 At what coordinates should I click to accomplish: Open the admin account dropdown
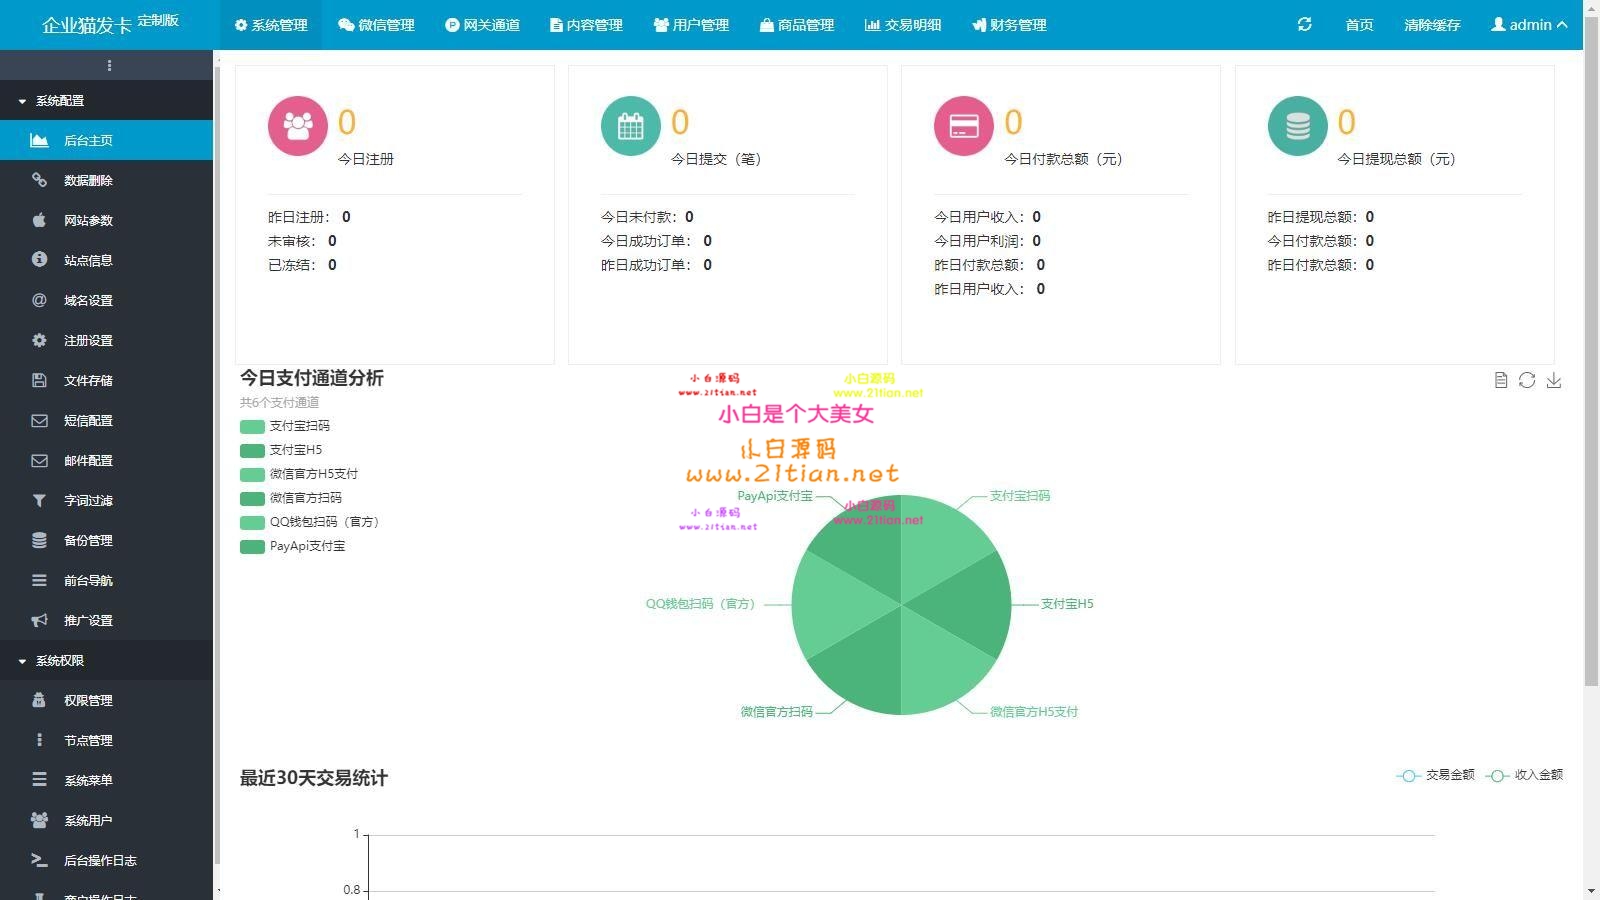(1529, 24)
